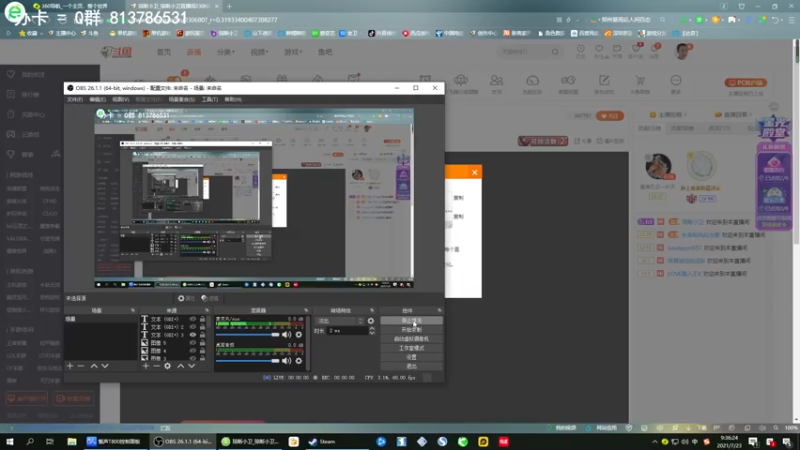Add a new scene with the plus icon
The width and height of the screenshot is (800, 450).
pyautogui.click(x=70, y=366)
